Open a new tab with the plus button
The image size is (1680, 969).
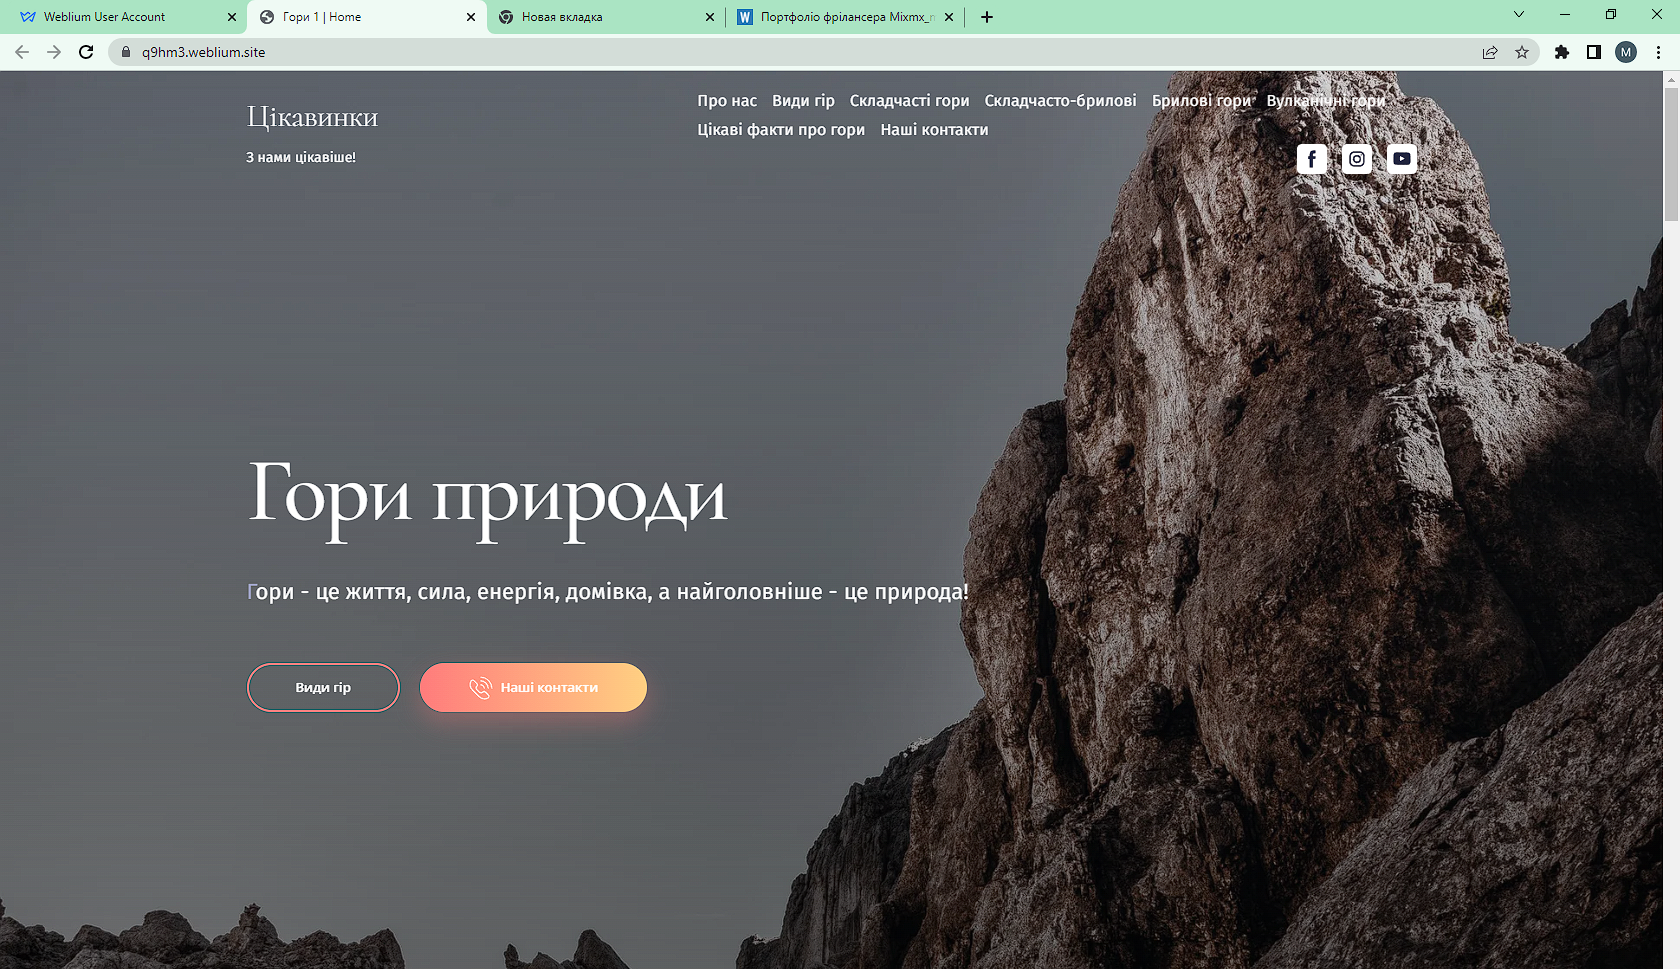tap(987, 17)
